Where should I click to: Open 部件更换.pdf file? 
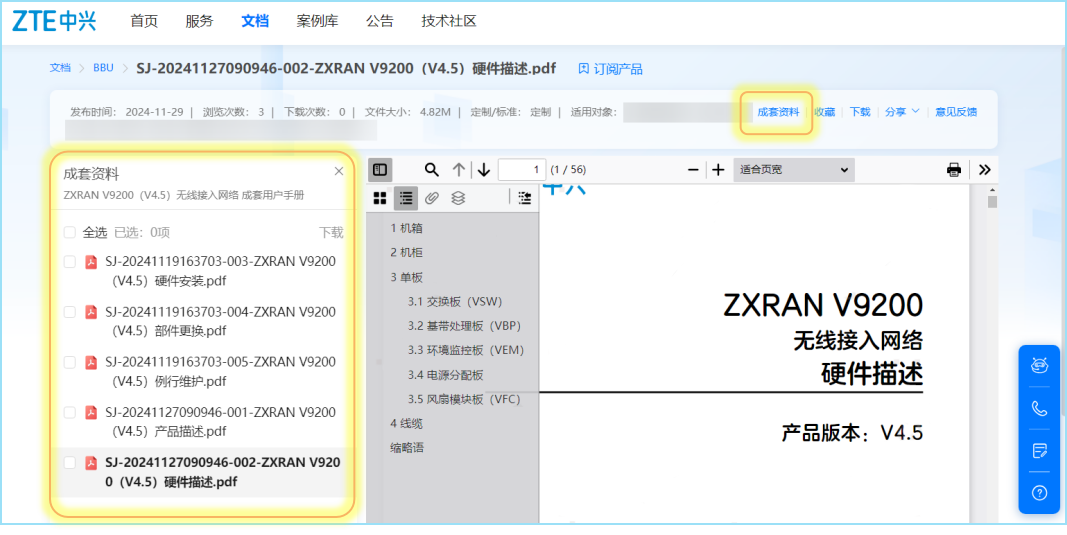coord(220,321)
